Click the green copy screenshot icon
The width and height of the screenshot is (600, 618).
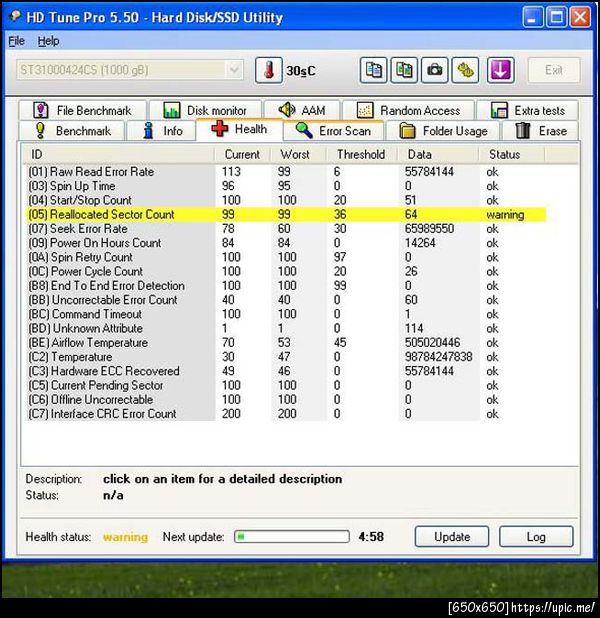pos(404,71)
